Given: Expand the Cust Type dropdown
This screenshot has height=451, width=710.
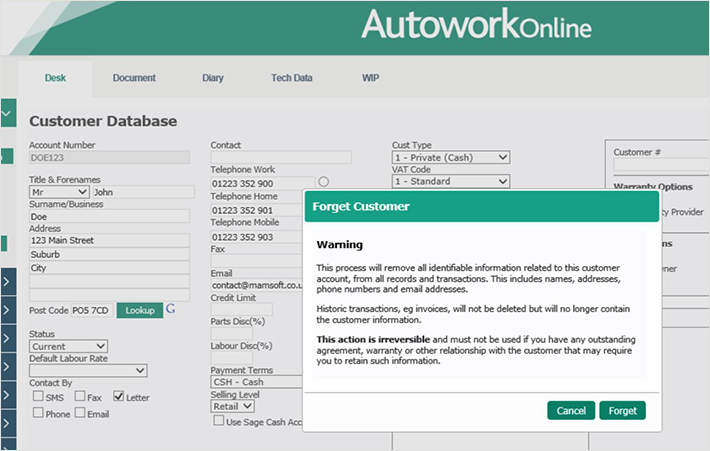Looking at the screenshot, I should pos(450,157).
